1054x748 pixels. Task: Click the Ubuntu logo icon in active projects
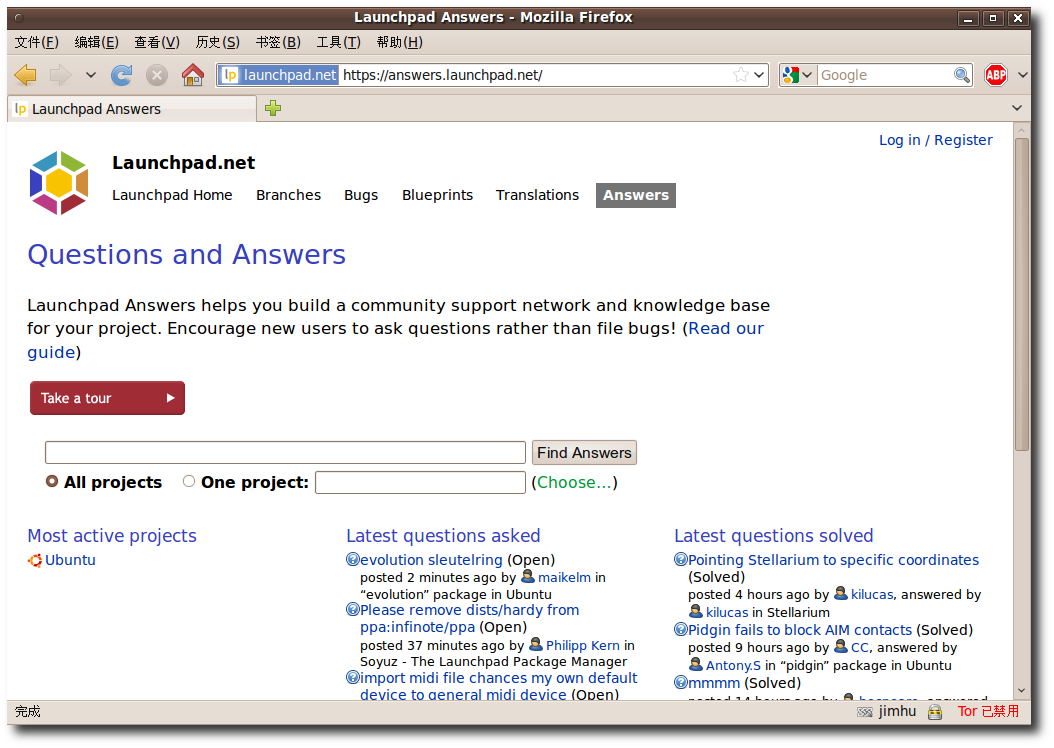point(35,560)
